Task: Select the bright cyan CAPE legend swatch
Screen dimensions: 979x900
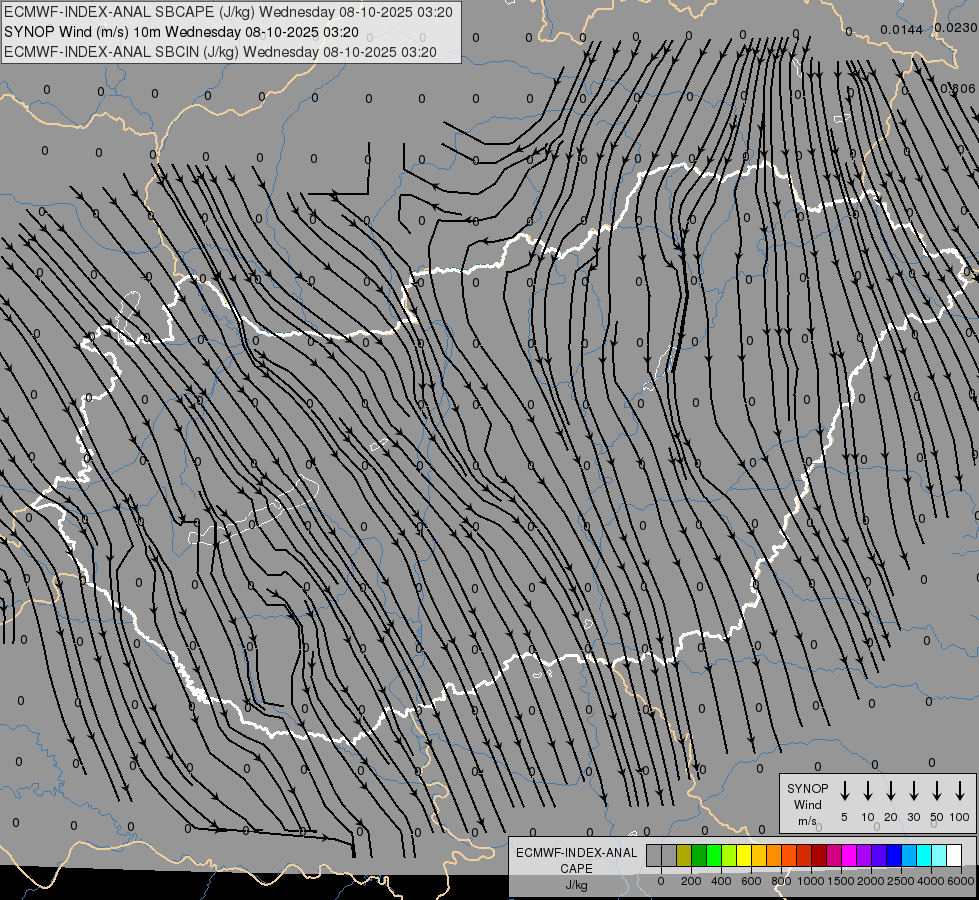Action: pyautogui.click(x=924, y=855)
